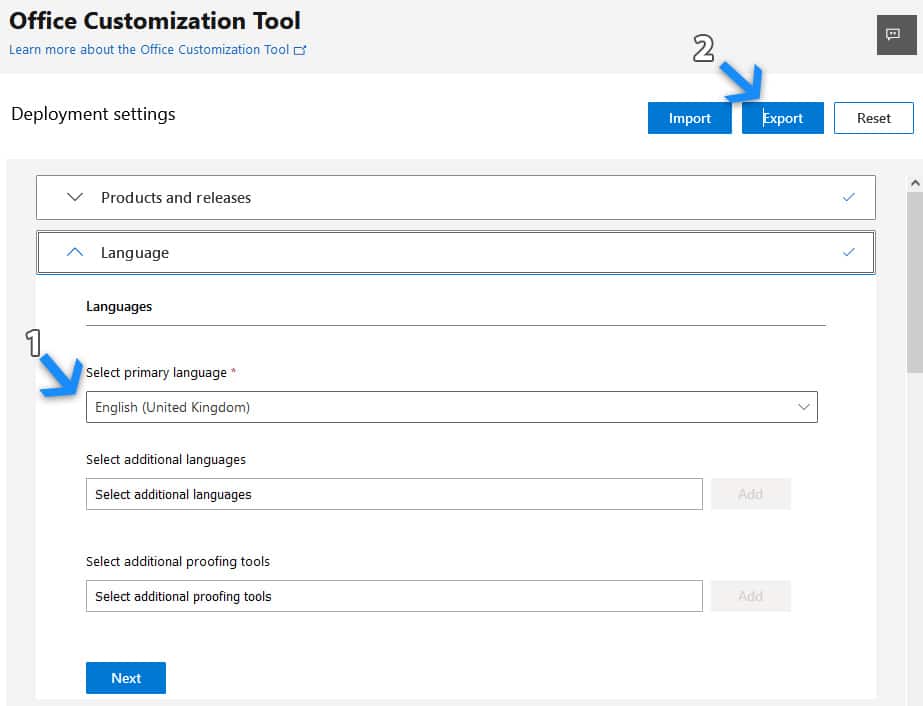Click the chevron icon on Products and releases

click(73, 197)
